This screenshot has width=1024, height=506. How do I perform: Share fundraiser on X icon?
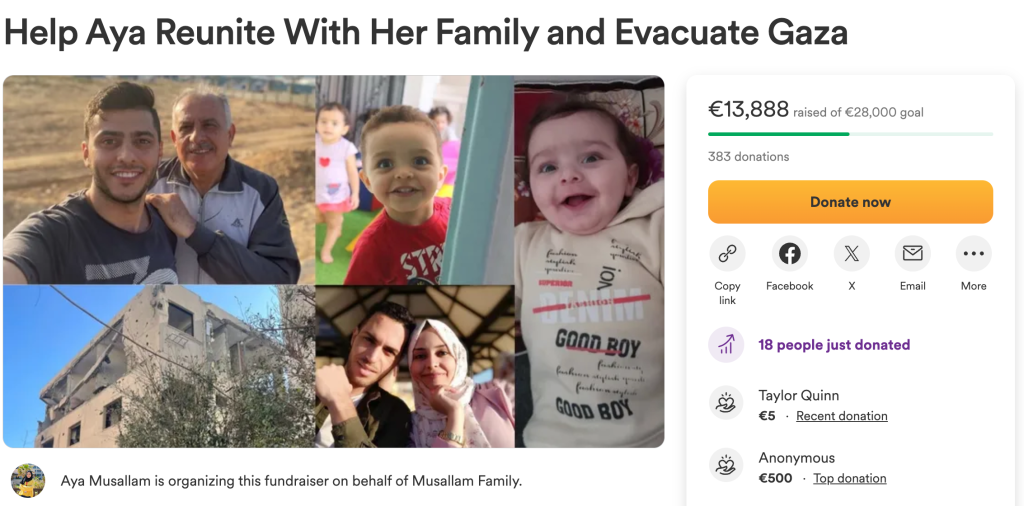tap(851, 254)
